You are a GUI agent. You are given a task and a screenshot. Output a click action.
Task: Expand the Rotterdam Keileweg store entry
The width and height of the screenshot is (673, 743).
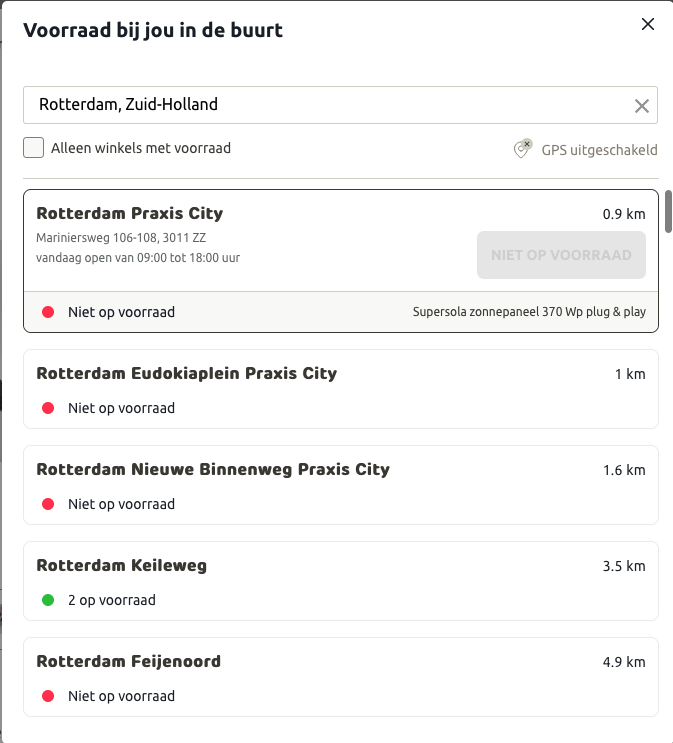pos(122,565)
